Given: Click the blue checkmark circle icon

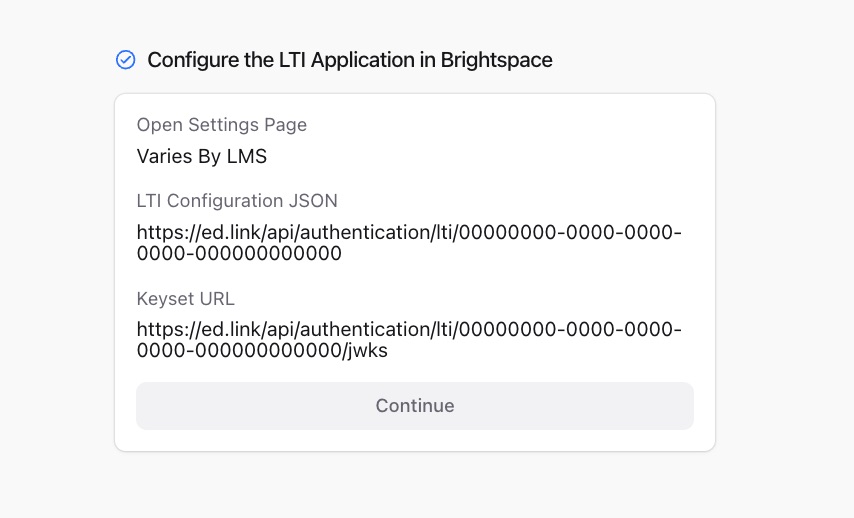Looking at the screenshot, I should coord(126,60).
